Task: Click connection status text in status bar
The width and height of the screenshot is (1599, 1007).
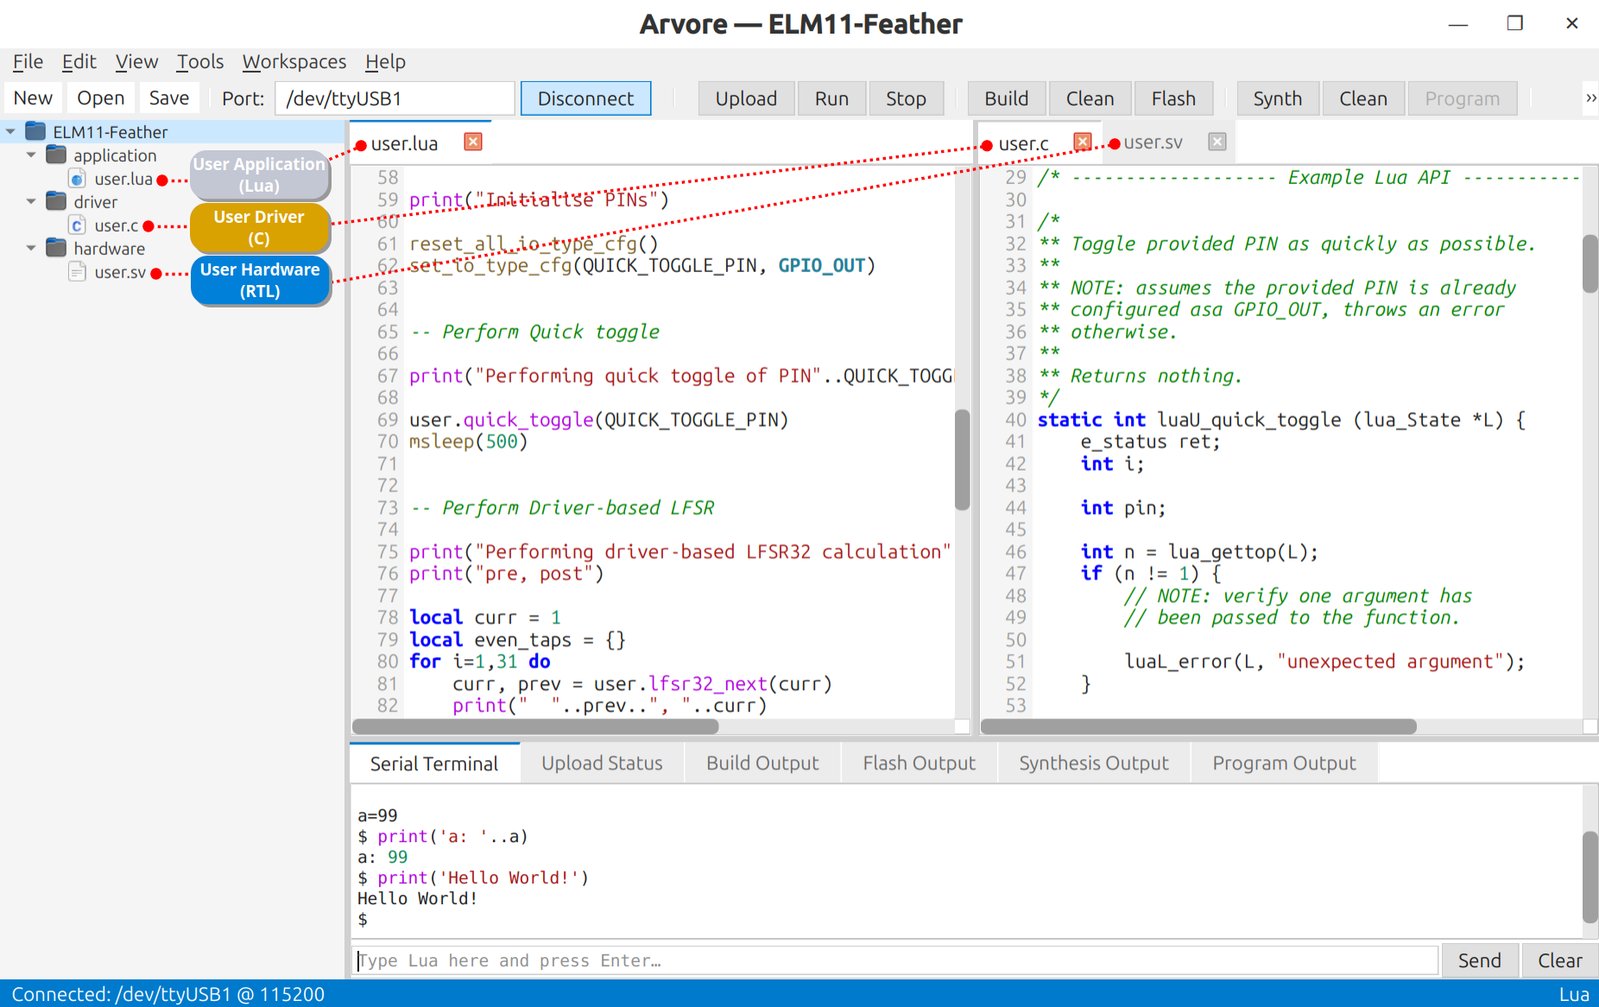Action: [168, 994]
